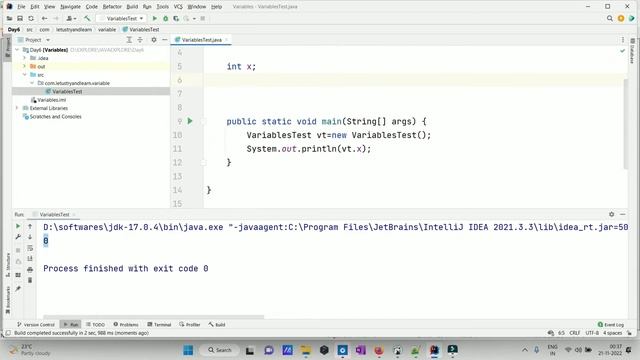
Task: Toggle soft-wrap in Run console
Action: (30, 248)
